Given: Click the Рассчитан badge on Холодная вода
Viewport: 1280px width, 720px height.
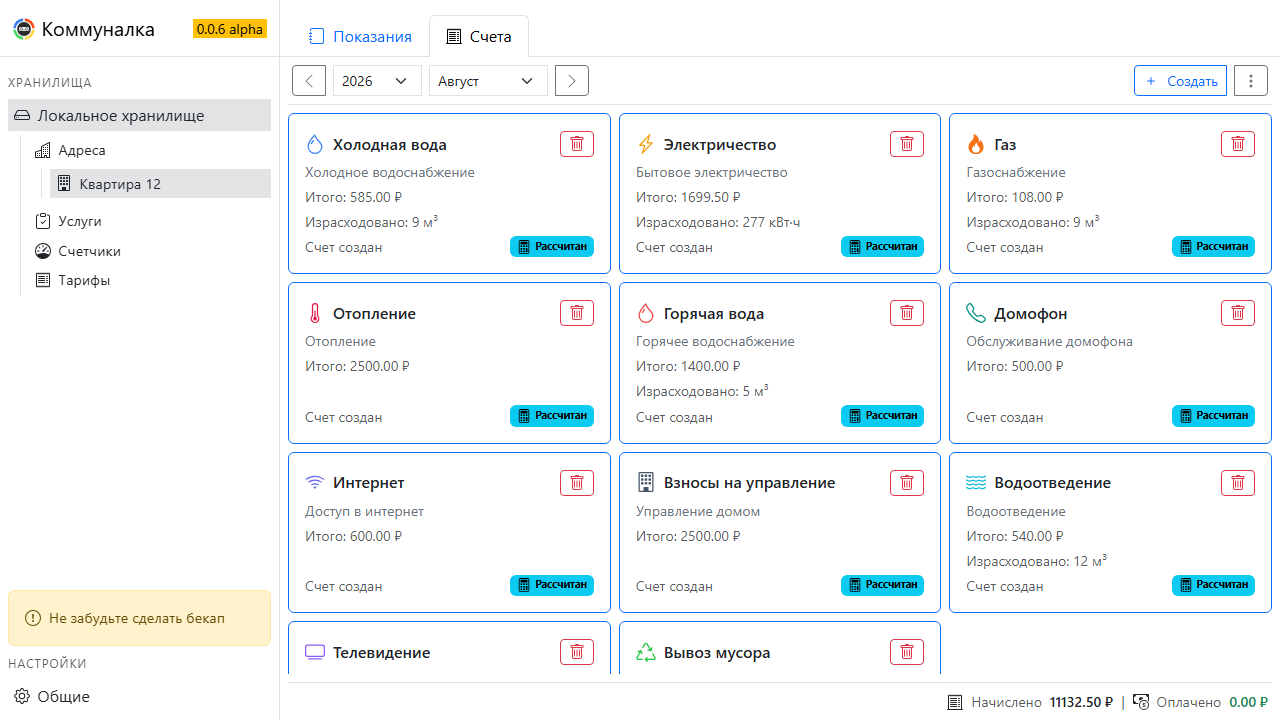Looking at the screenshot, I should point(552,246).
